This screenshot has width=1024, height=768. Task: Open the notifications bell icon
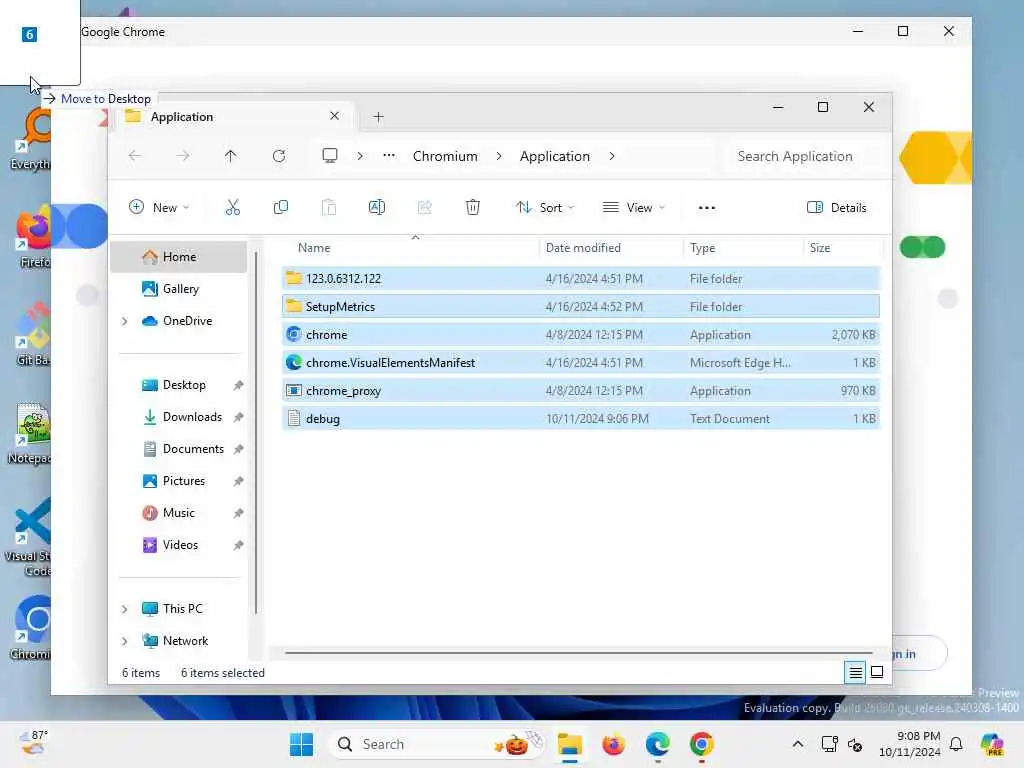tap(956, 744)
